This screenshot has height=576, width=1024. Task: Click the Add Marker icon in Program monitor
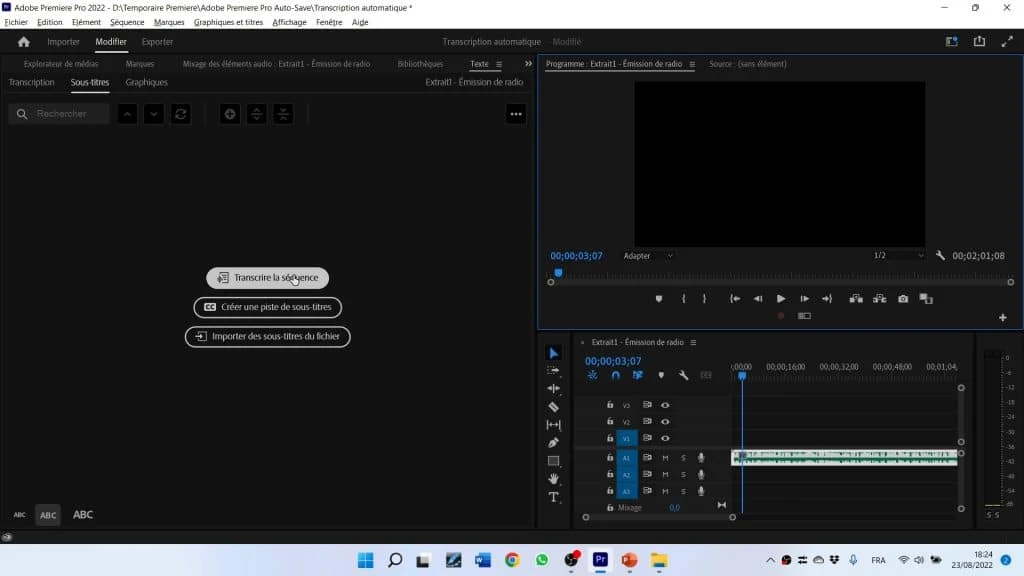658,298
